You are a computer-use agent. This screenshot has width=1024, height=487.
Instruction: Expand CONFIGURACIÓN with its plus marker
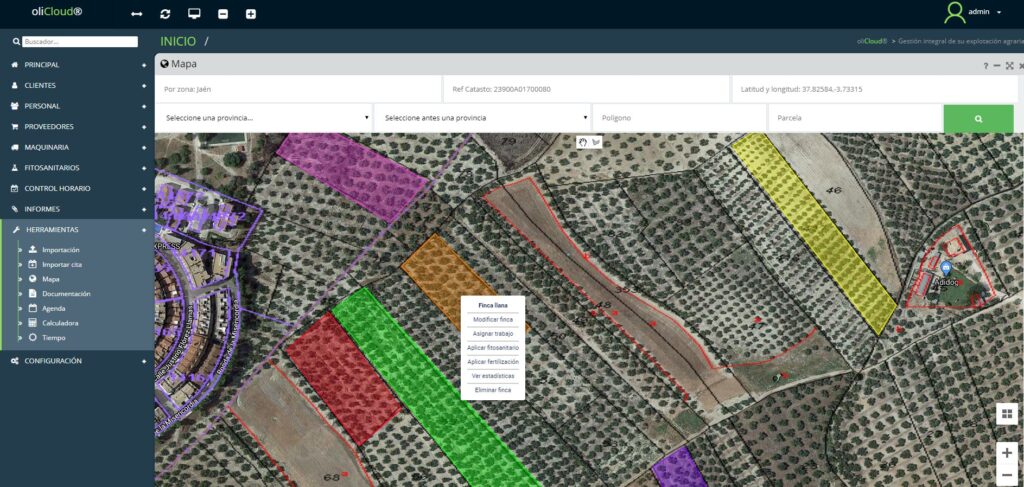[144, 360]
